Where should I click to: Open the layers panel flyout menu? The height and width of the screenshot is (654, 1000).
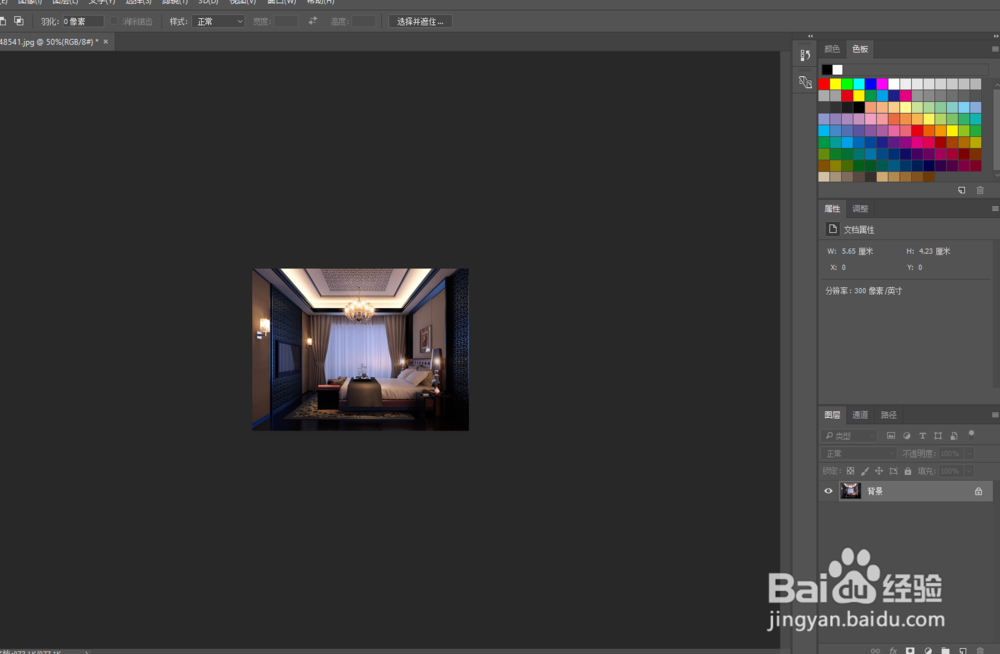click(995, 415)
